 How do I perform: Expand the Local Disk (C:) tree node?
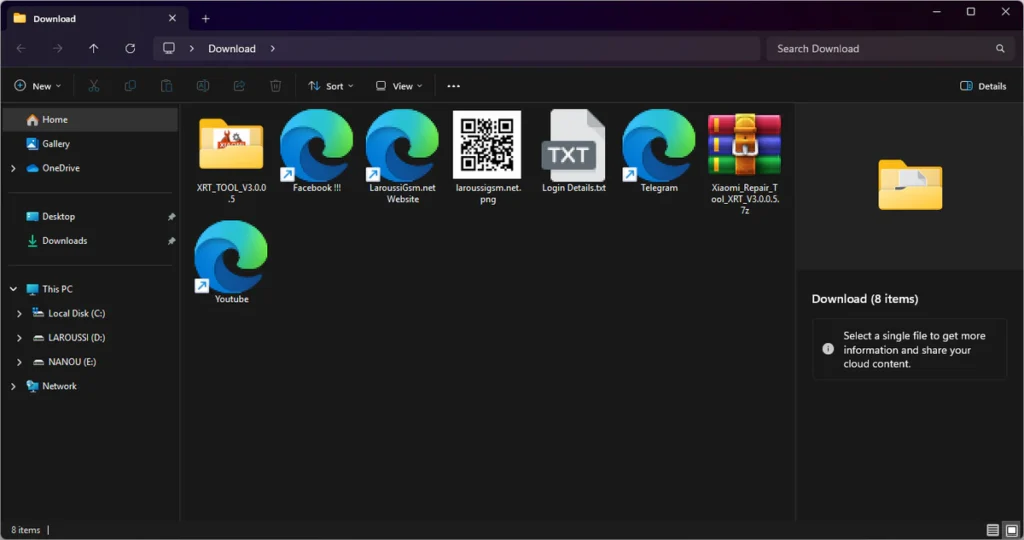(20, 313)
